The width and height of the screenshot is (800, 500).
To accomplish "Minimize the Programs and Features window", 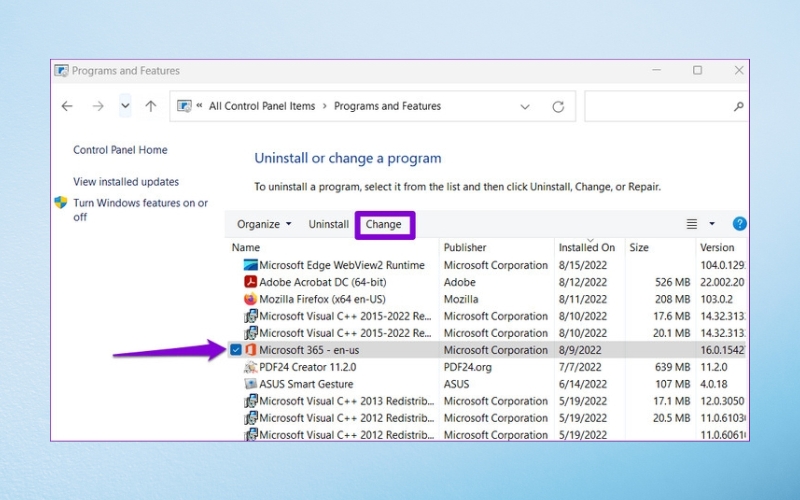I will coord(657,70).
